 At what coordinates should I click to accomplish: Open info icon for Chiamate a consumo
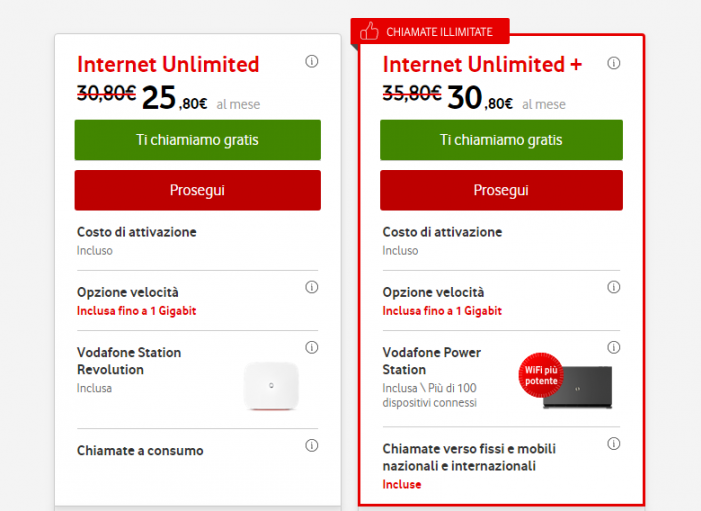click(x=311, y=445)
